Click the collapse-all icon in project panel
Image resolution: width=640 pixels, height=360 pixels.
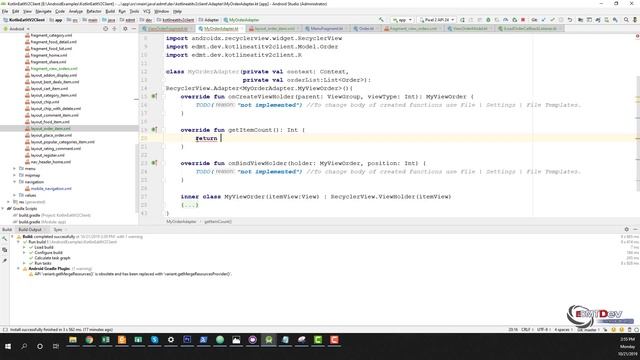pyautogui.click(x=115, y=29)
